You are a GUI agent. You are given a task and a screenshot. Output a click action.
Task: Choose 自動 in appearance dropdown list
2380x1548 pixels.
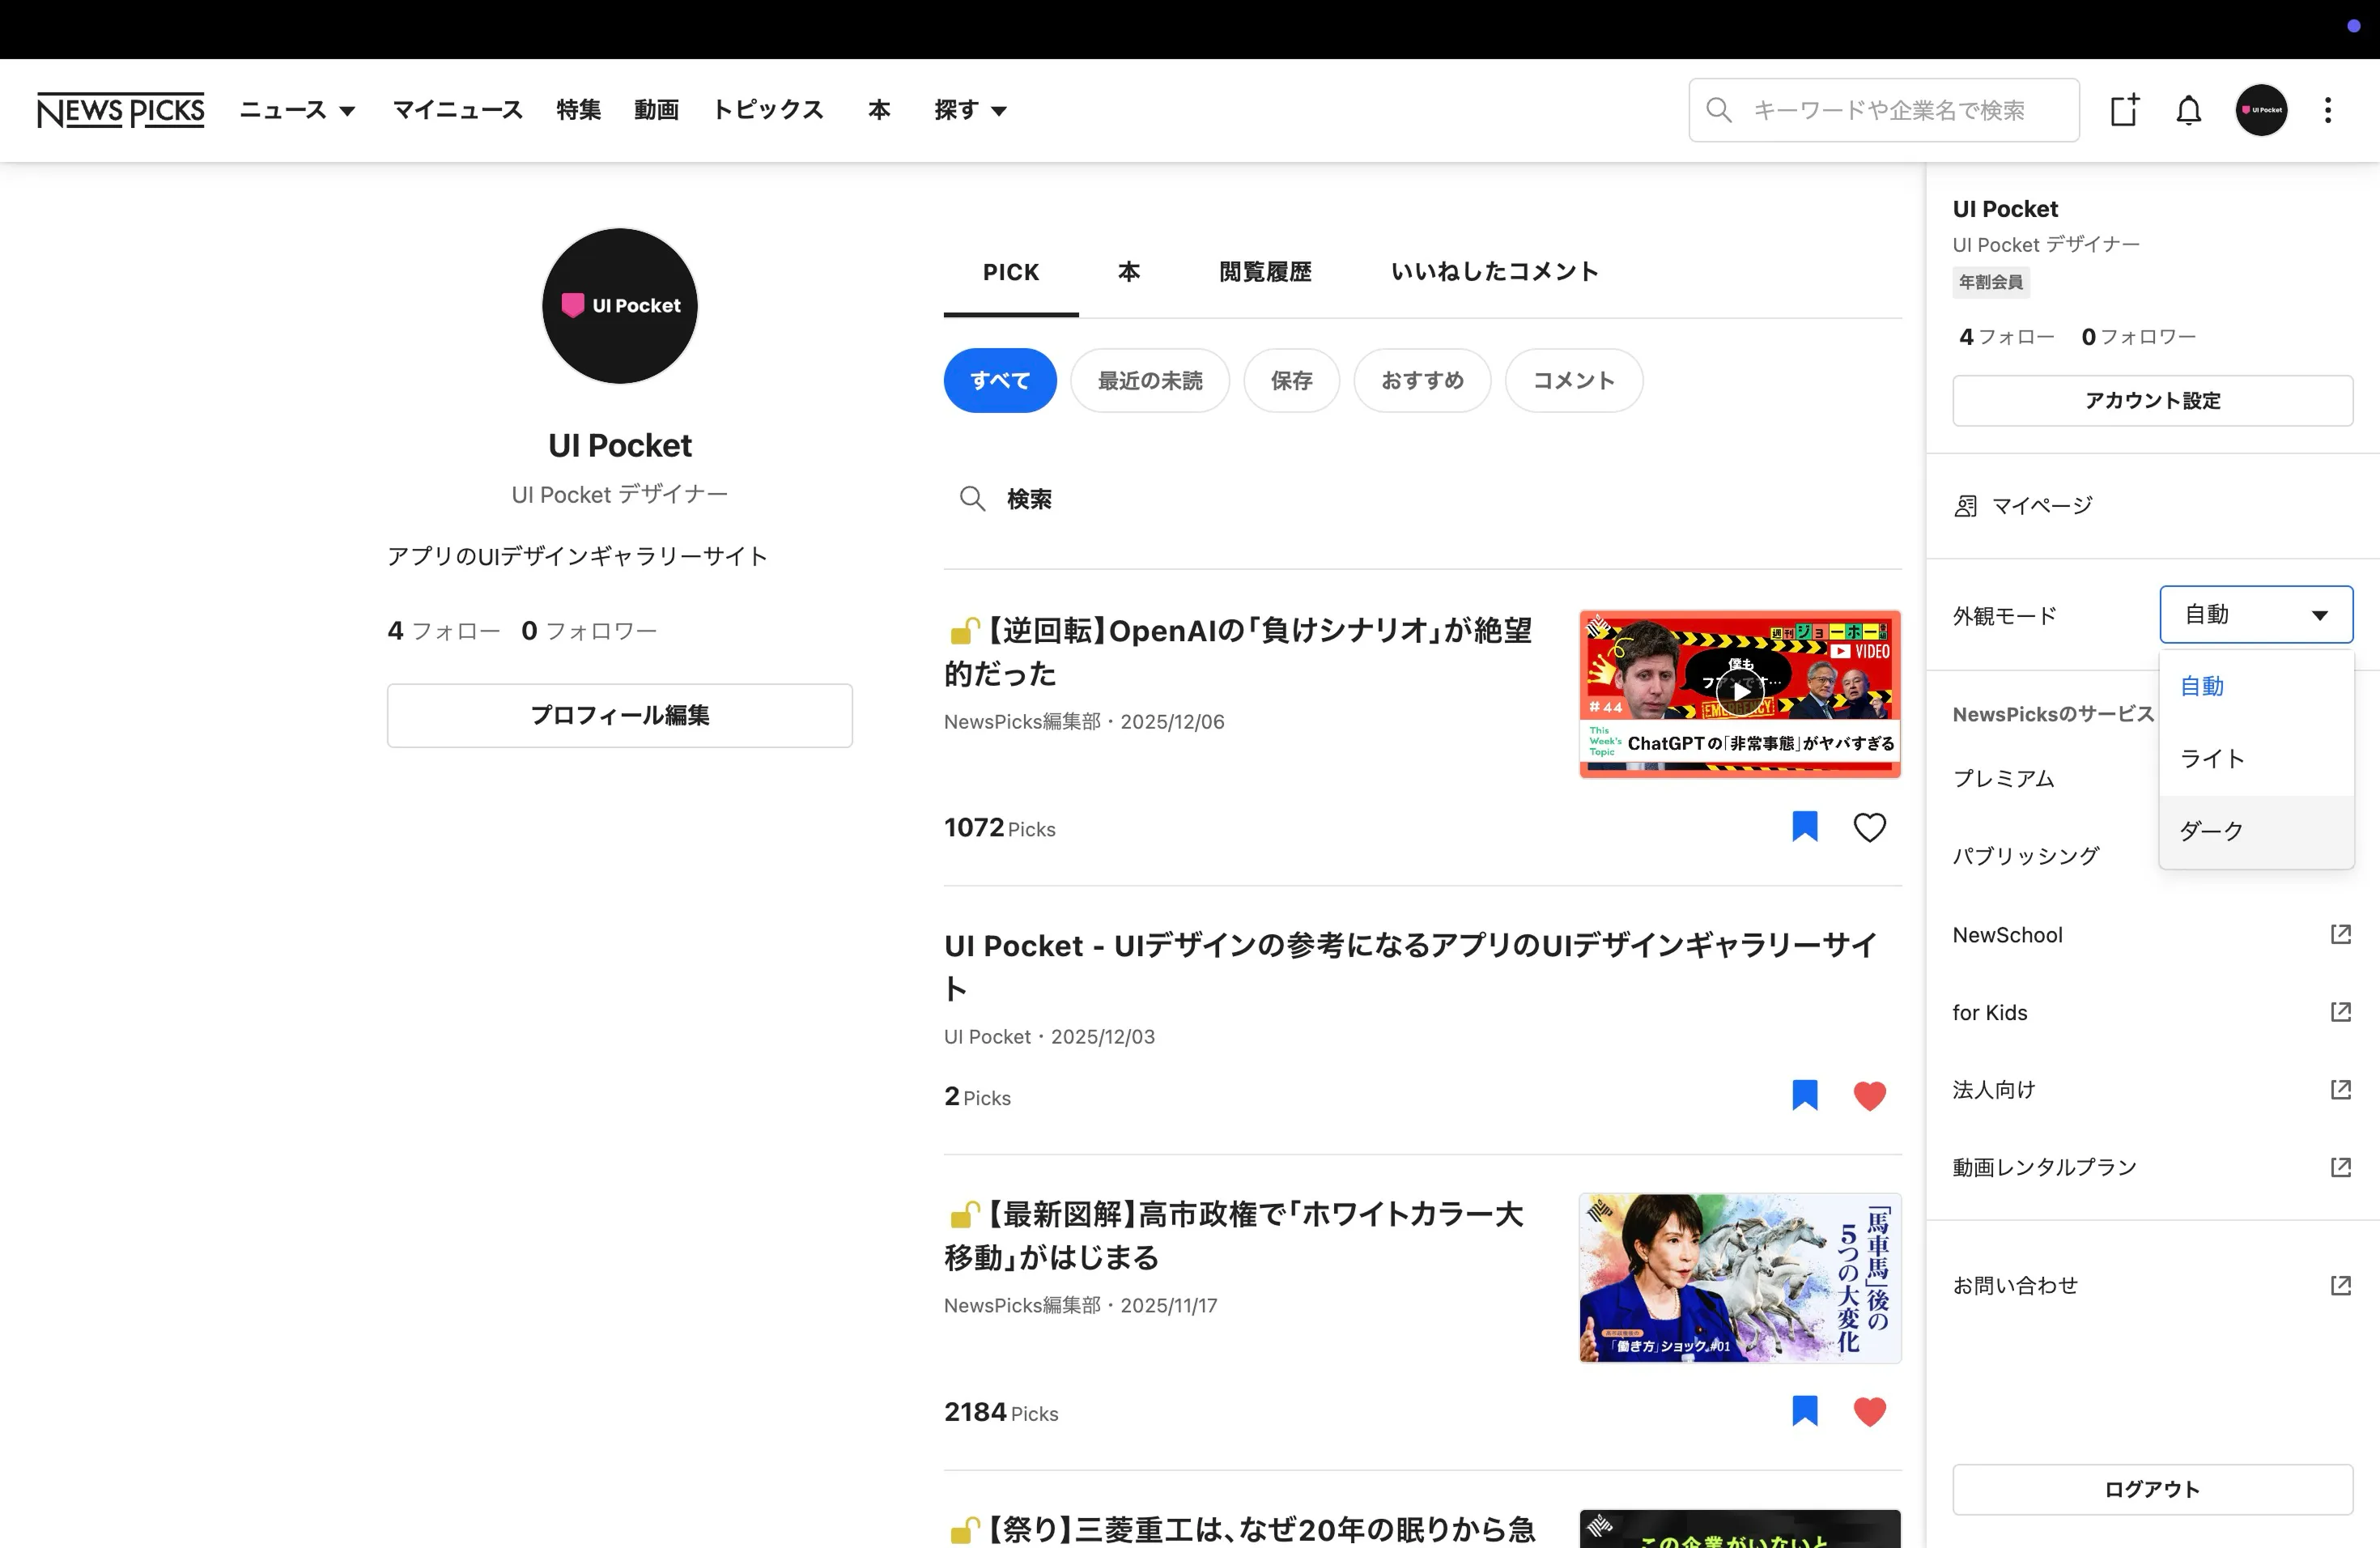(2256, 686)
